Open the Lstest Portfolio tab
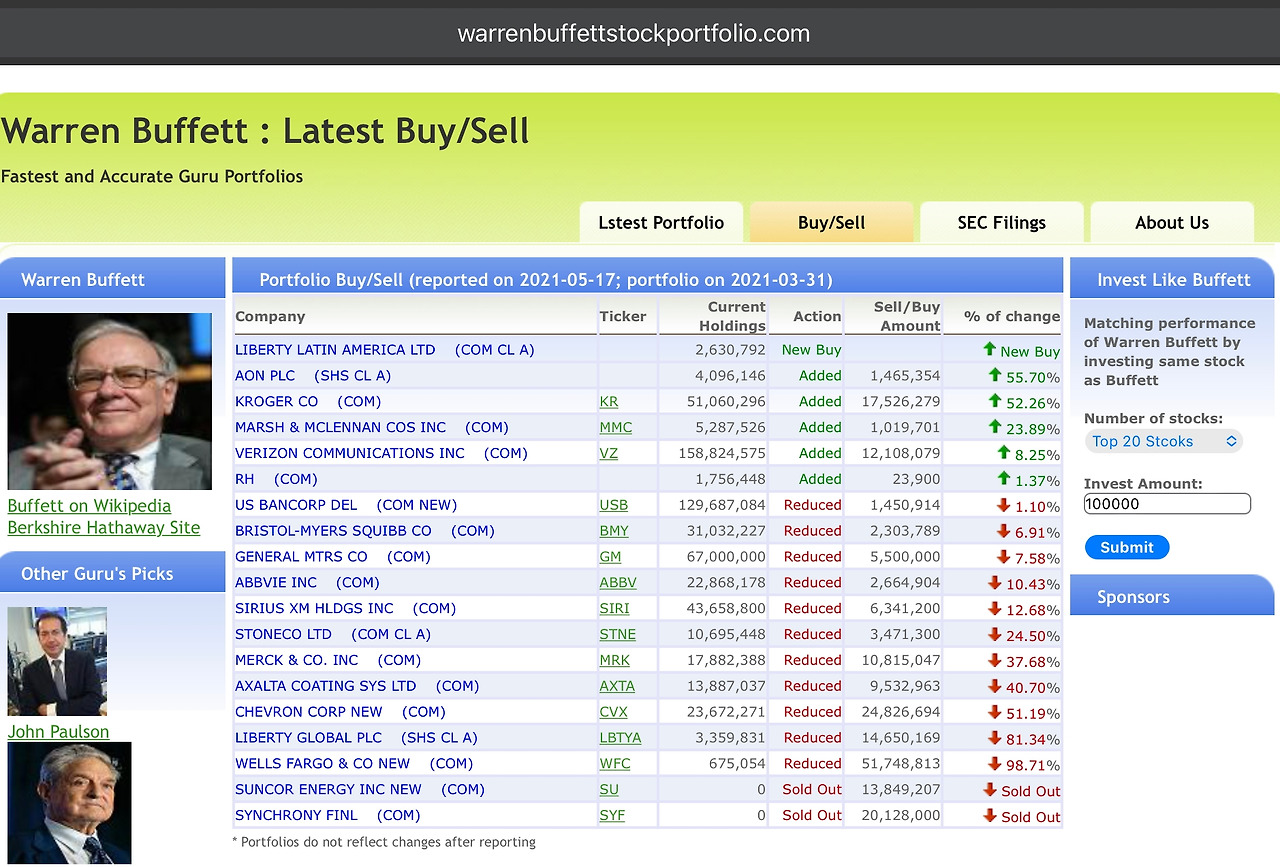The width and height of the screenshot is (1280, 867). (661, 222)
